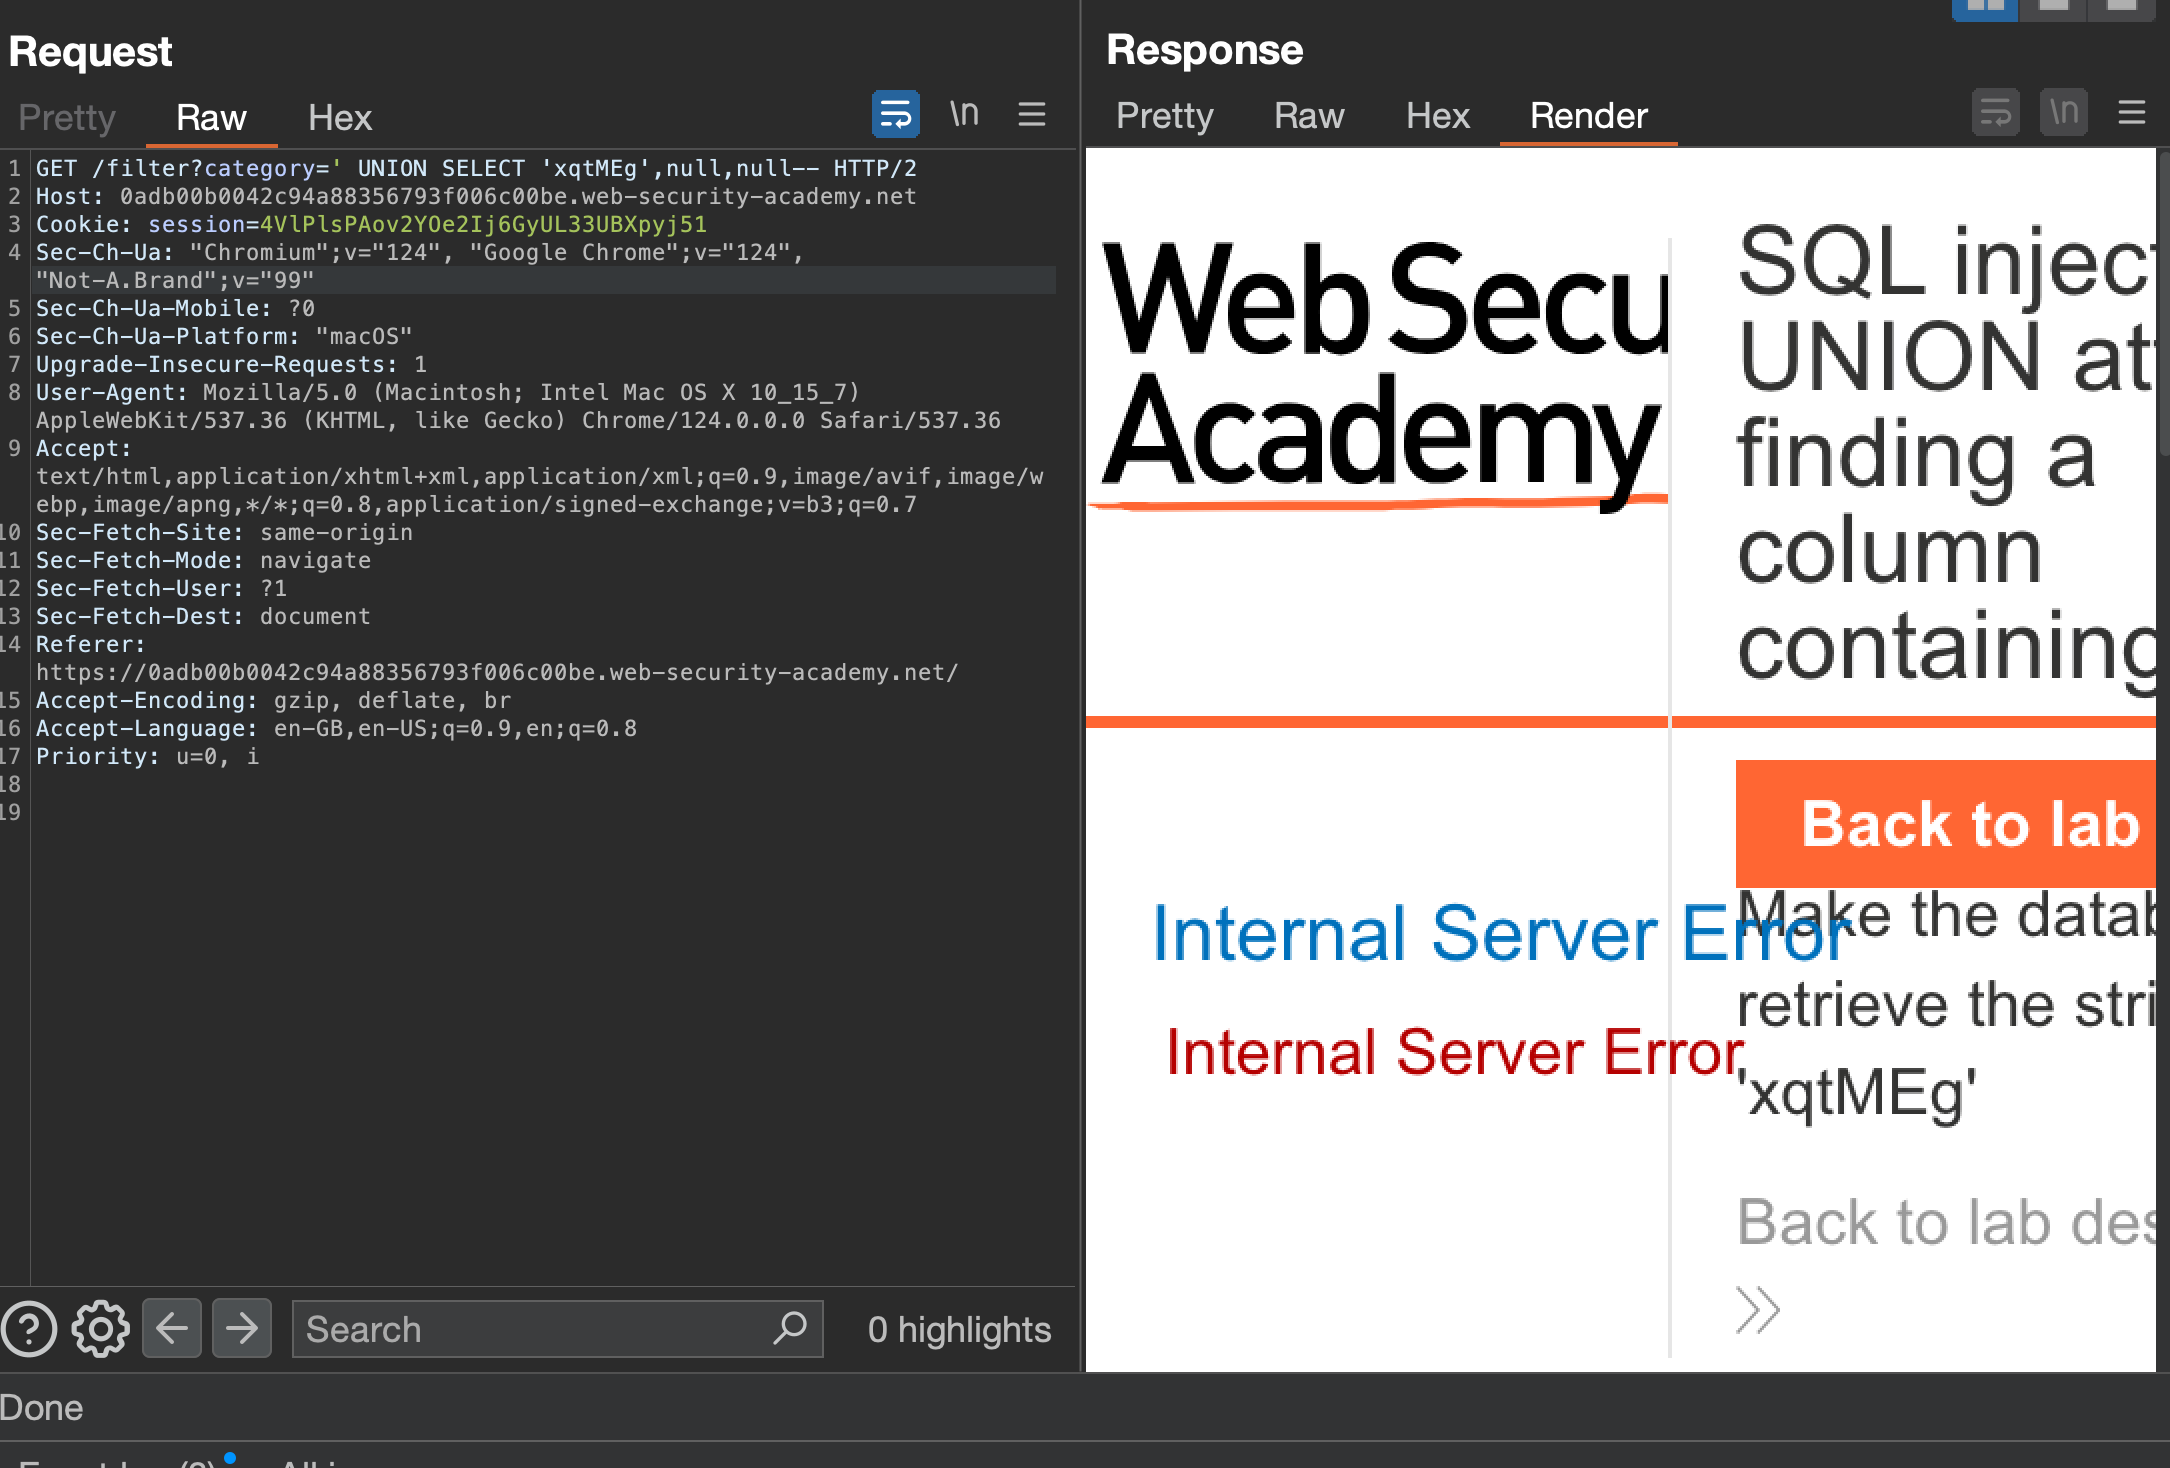Switch Request view to Pretty tab
Screen dimensions: 2170x1468
pyautogui.click(x=67, y=118)
